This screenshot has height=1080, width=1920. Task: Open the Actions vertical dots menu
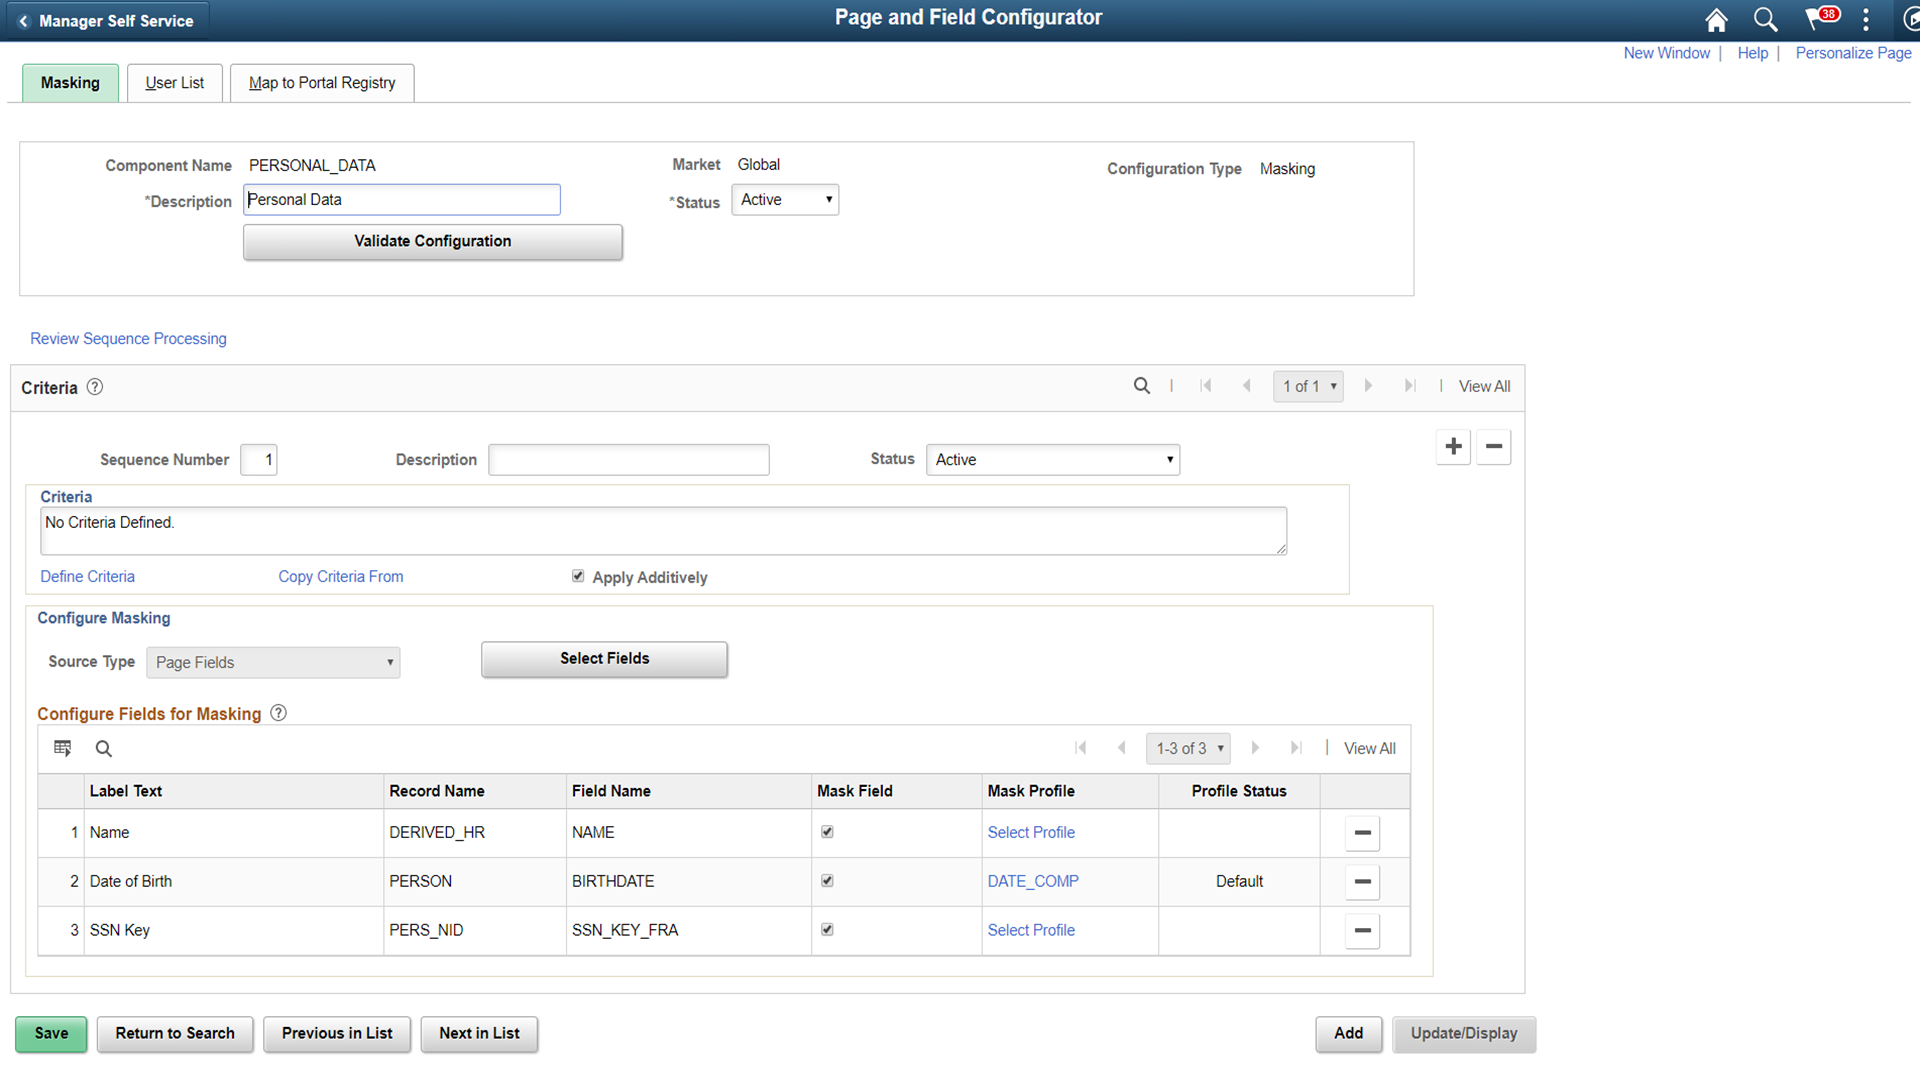[x=1866, y=19]
